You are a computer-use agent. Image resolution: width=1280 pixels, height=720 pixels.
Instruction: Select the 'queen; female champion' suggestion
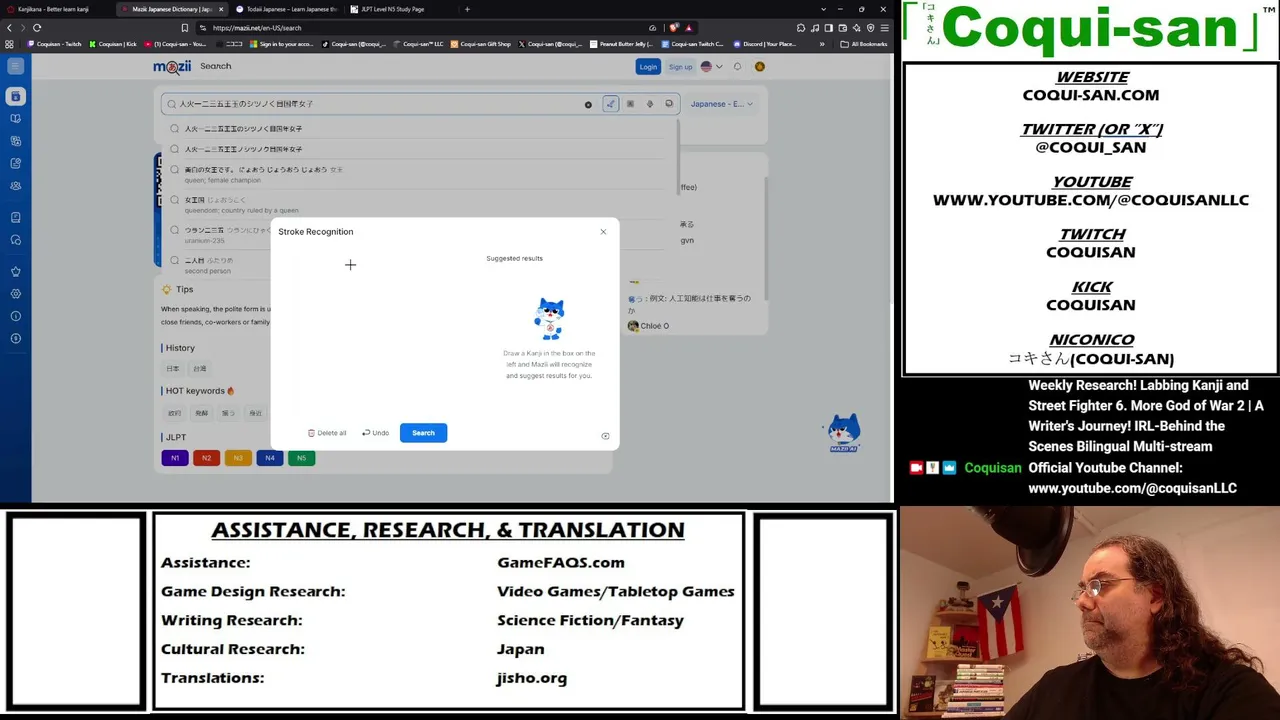tap(420, 175)
